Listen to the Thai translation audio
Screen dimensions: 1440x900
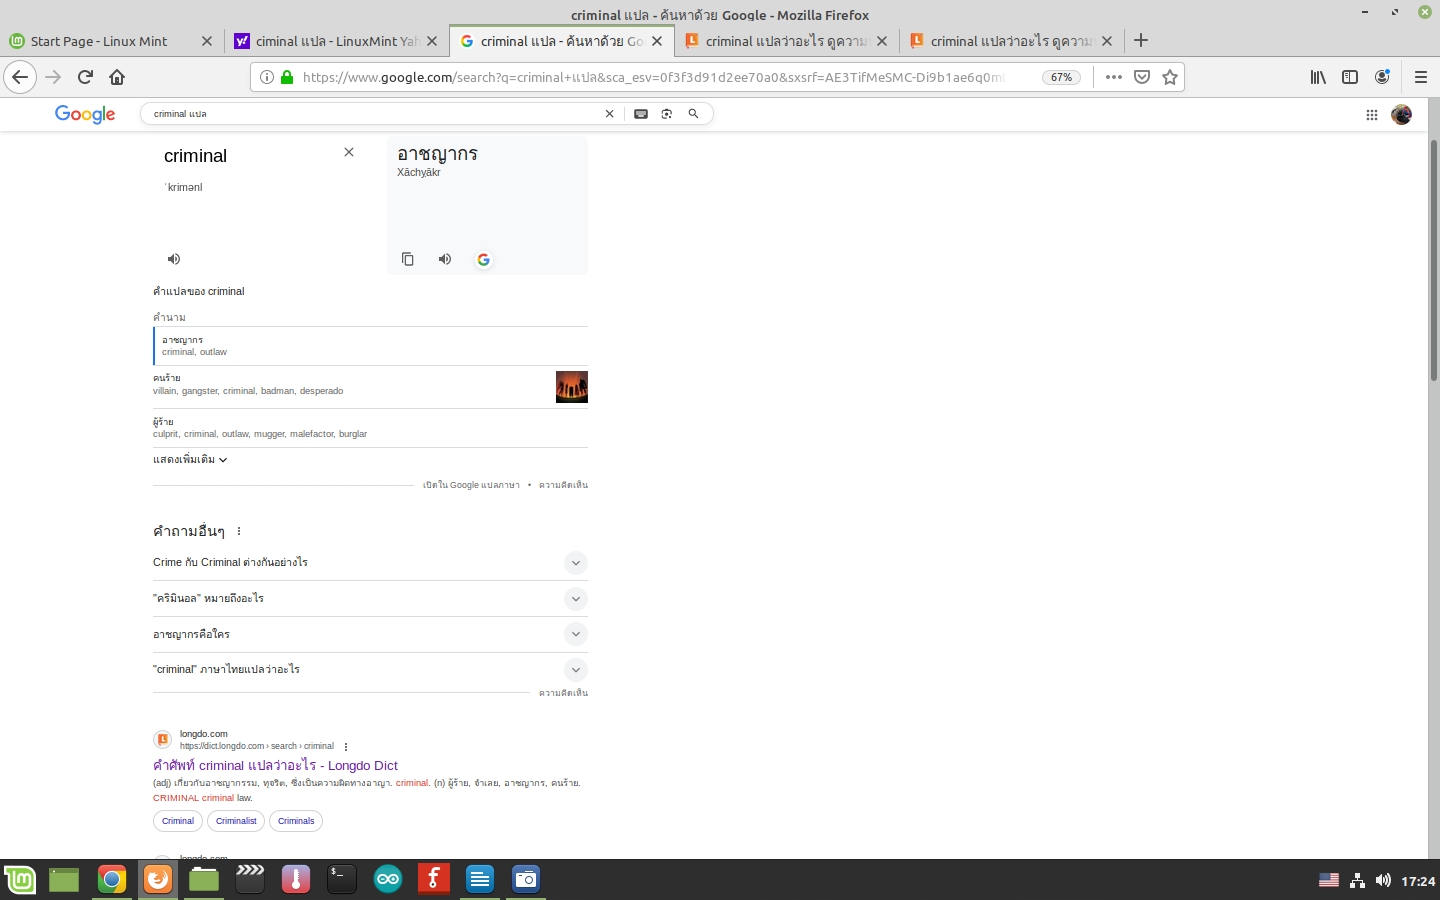point(445,259)
